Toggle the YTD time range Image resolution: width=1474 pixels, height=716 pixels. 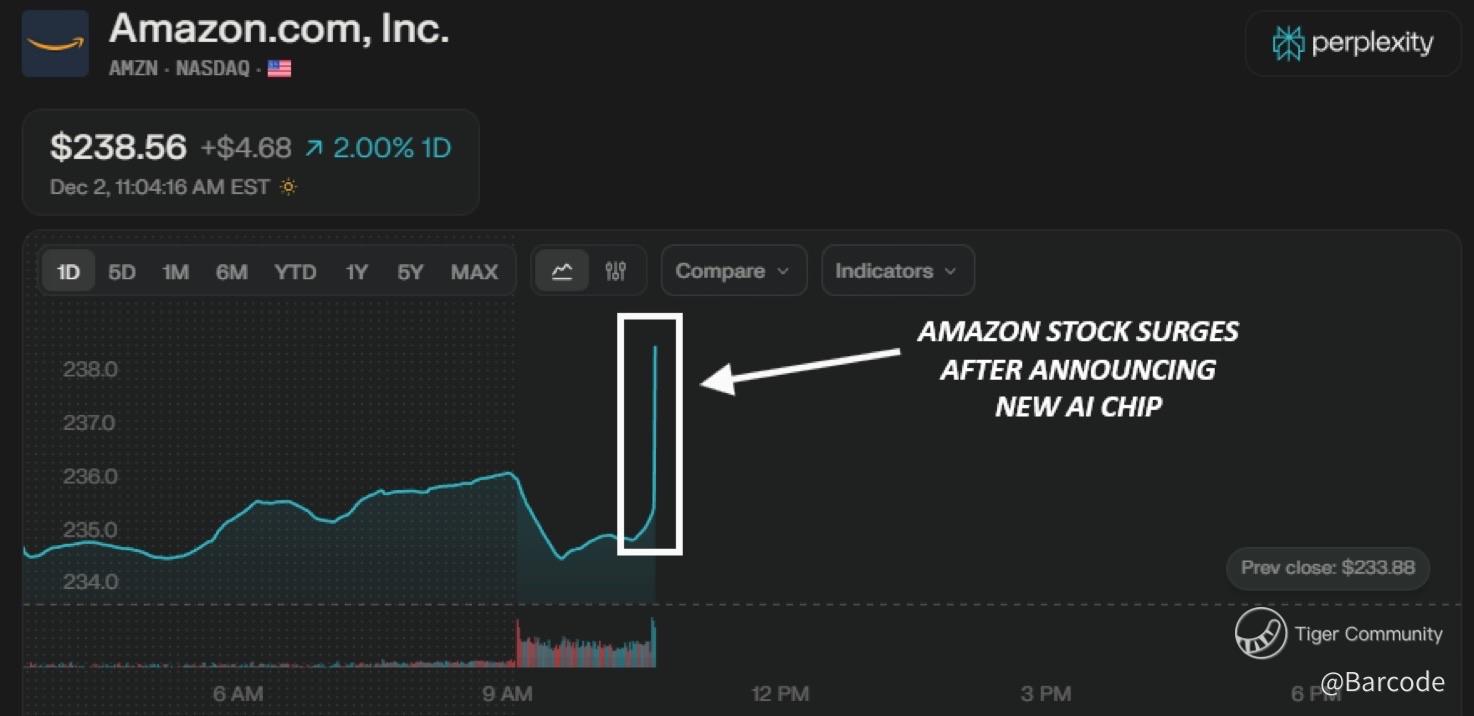(x=295, y=272)
